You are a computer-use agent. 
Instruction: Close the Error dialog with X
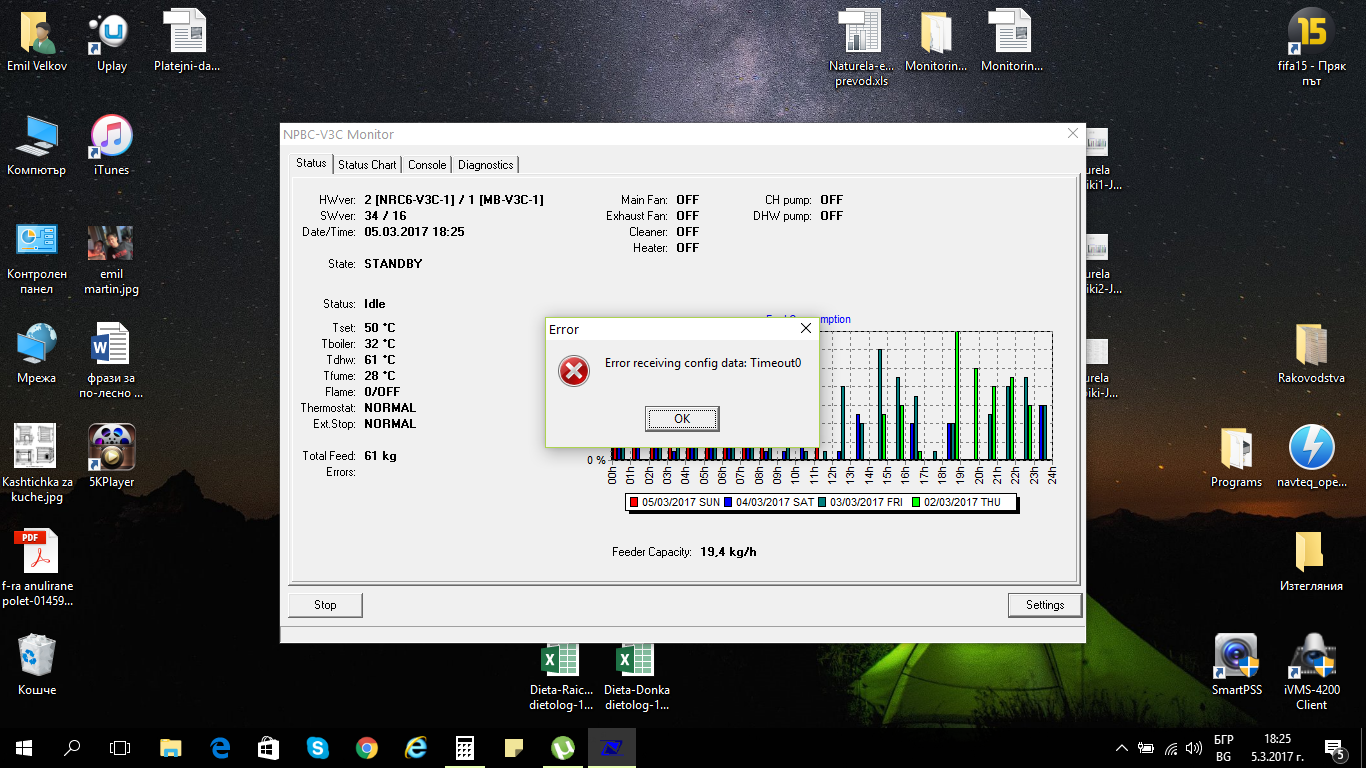[x=806, y=328]
